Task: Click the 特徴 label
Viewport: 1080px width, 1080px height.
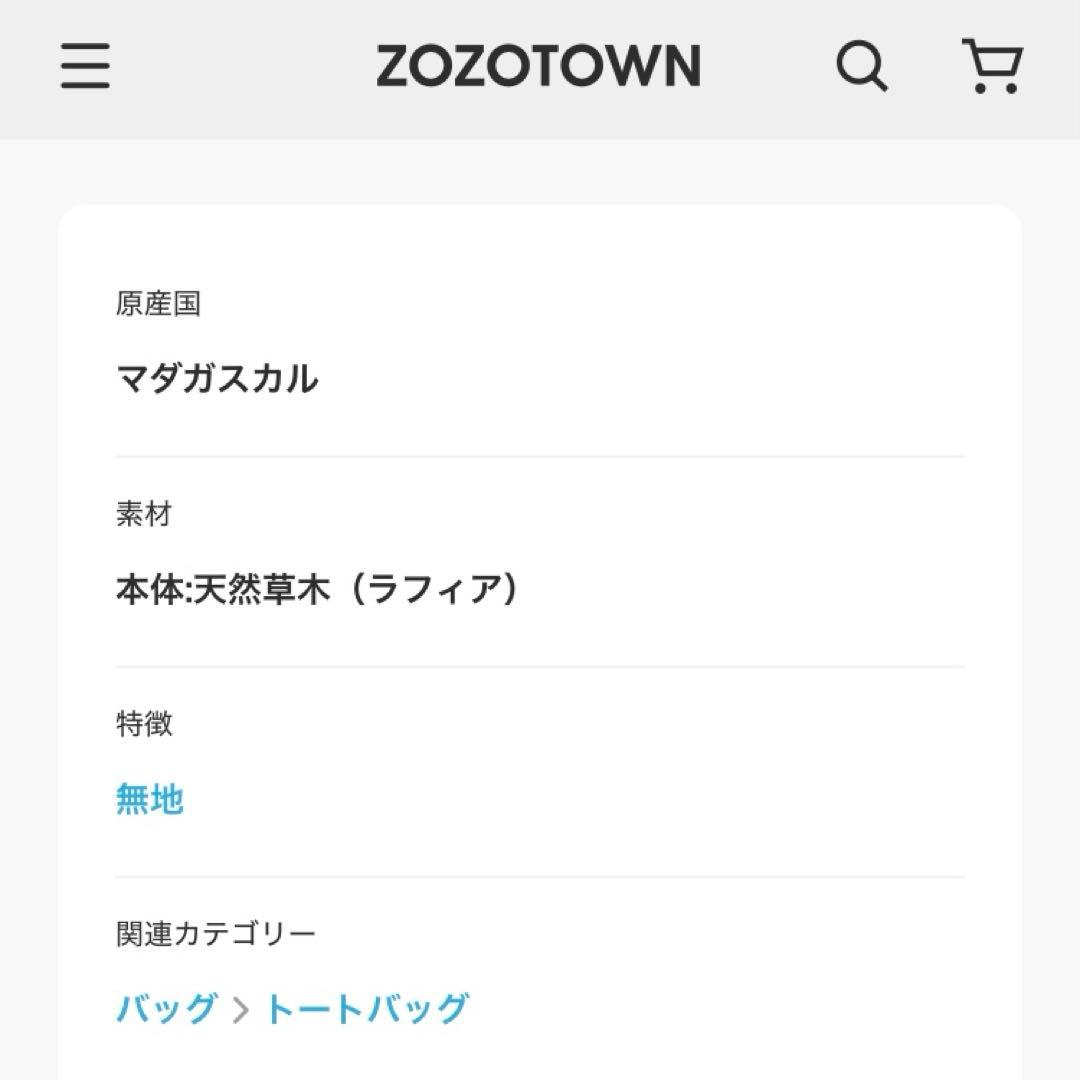Action: [x=144, y=724]
